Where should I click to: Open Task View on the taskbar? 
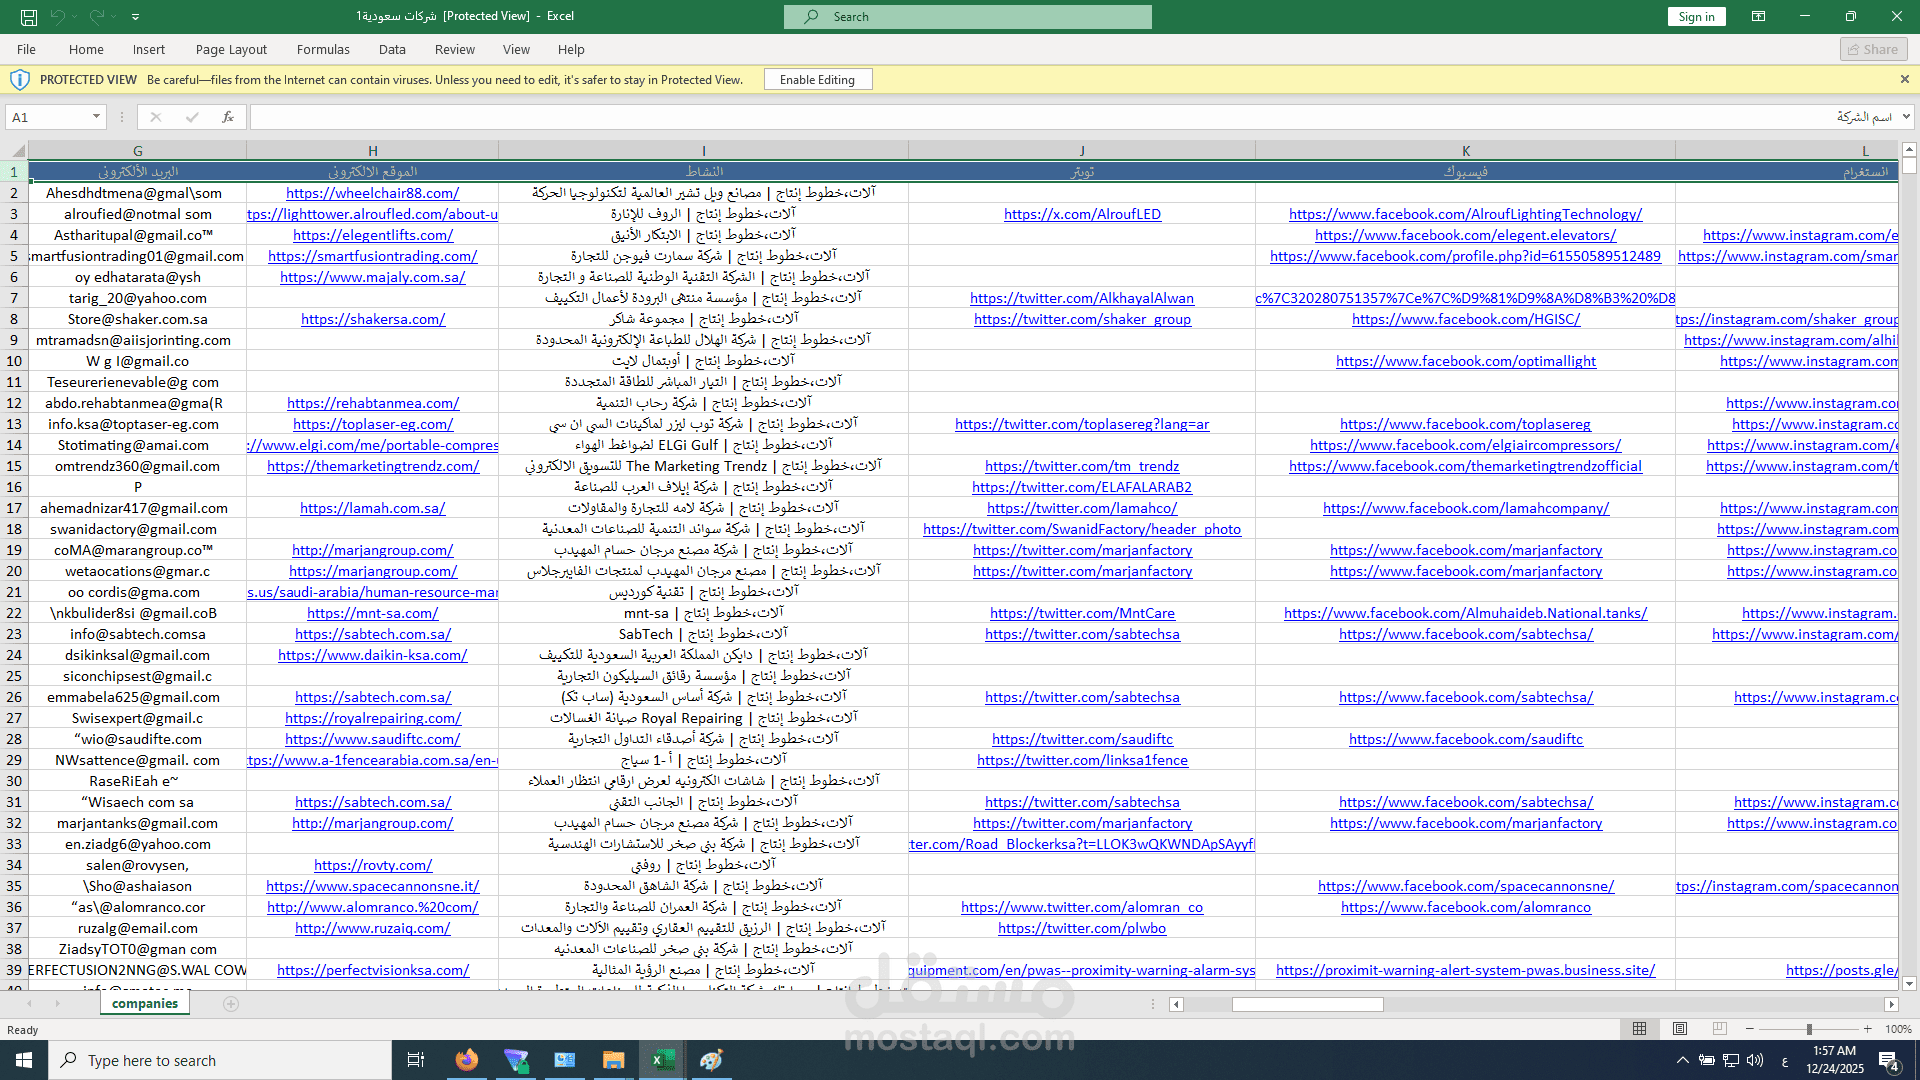click(416, 1060)
